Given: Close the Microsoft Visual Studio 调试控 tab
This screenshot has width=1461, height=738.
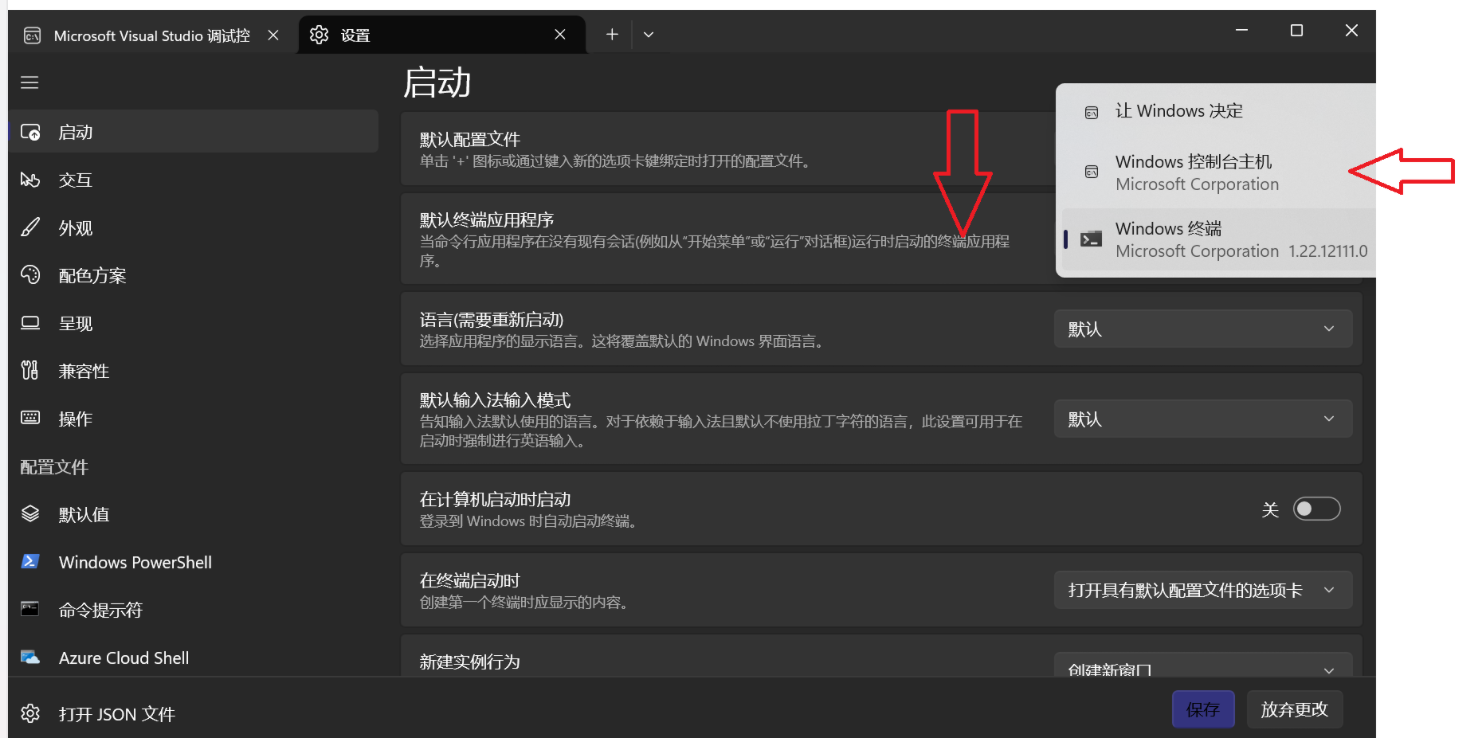Looking at the screenshot, I should pyautogui.click(x=273, y=35).
